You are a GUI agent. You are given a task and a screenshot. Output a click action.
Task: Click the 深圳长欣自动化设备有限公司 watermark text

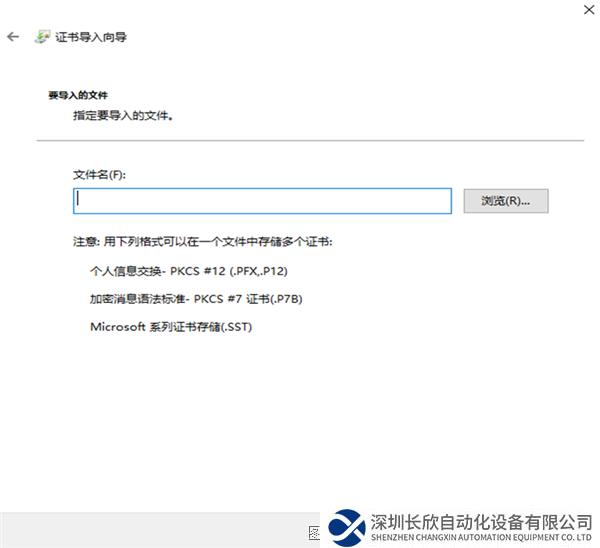(481, 521)
